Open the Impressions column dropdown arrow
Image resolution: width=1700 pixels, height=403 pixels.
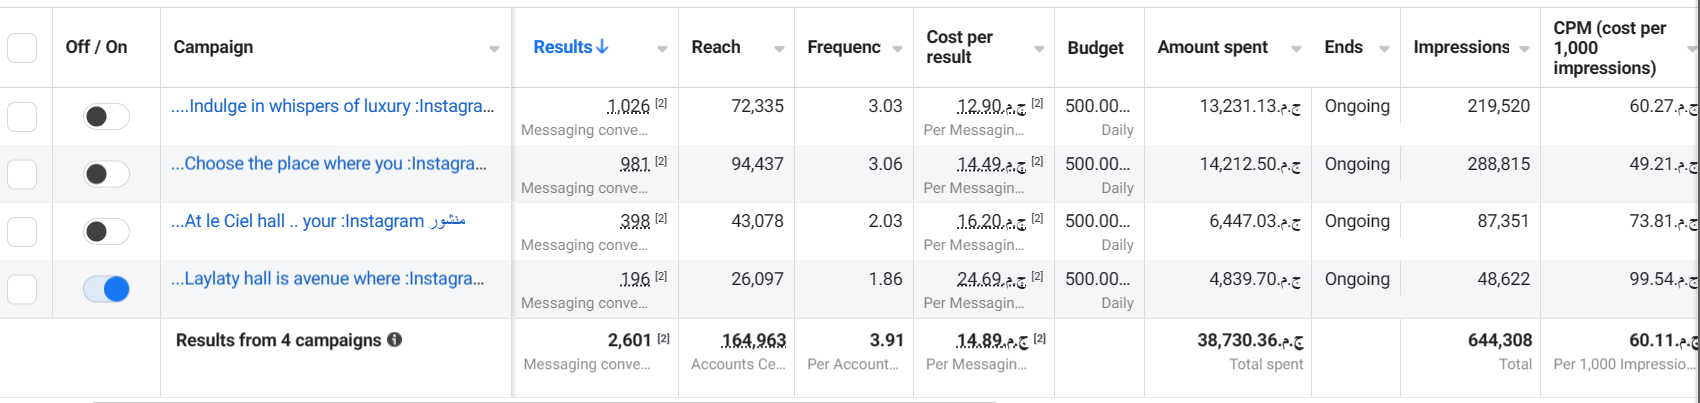[x=1524, y=49]
